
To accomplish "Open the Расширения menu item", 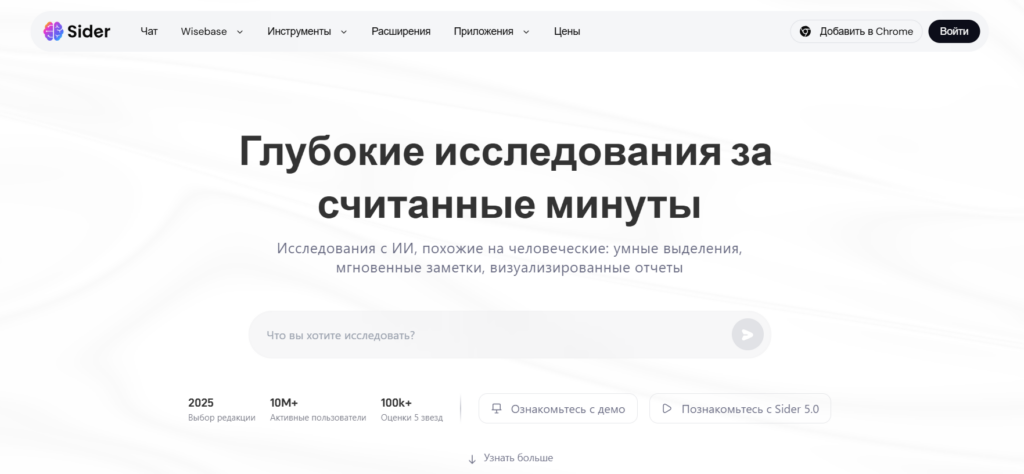I will [x=400, y=31].
